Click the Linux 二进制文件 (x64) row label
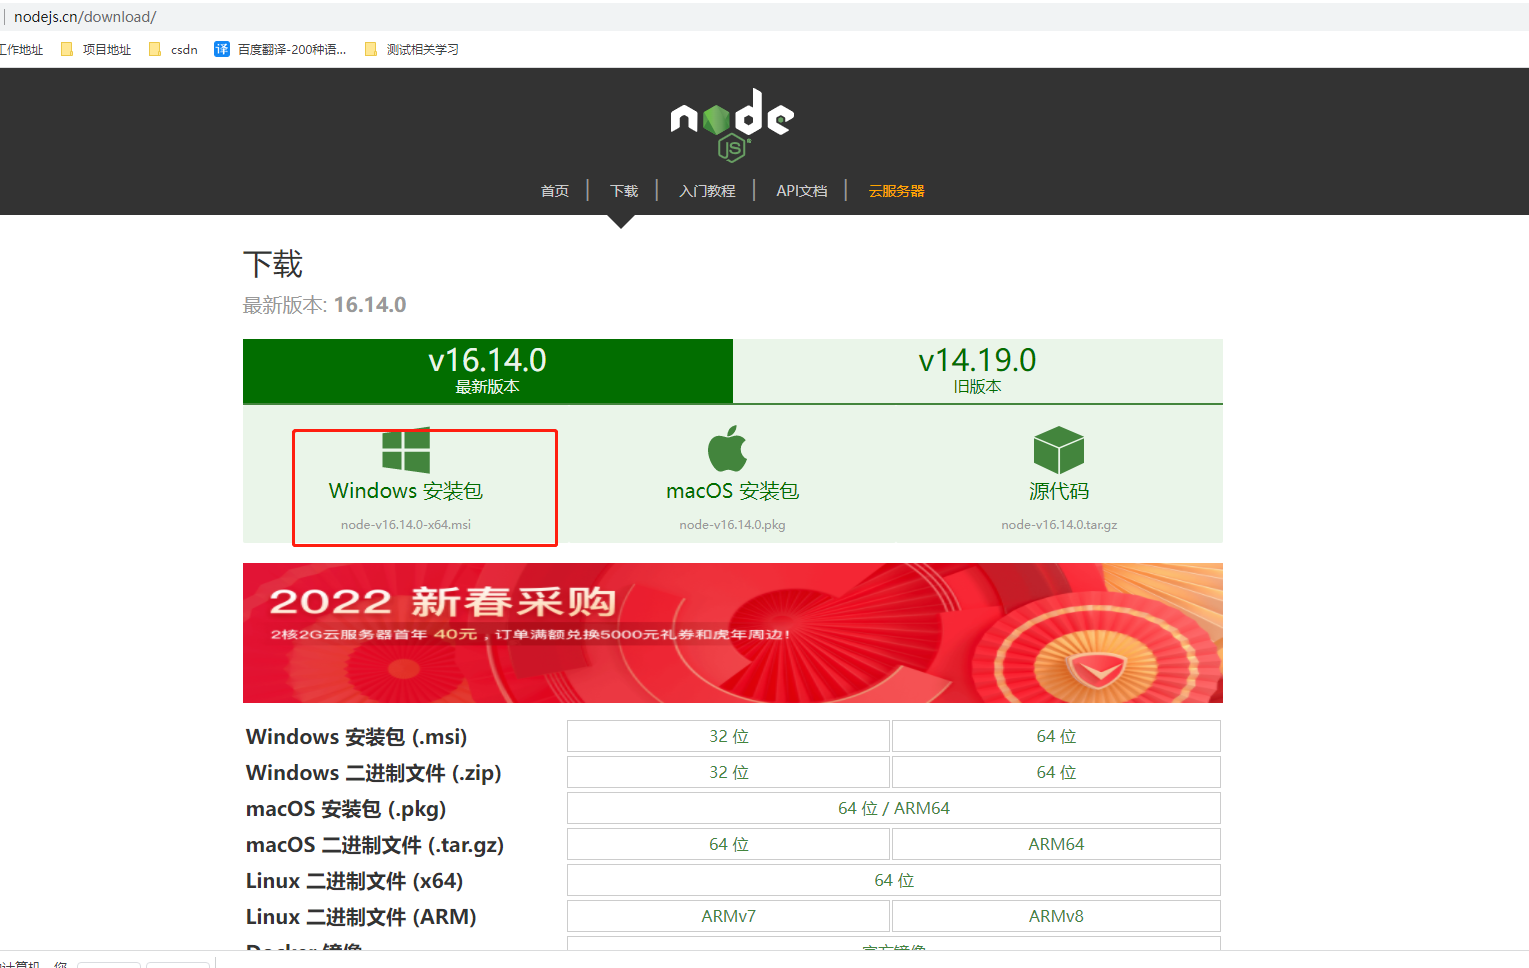This screenshot has height=968, width=1529. click(x=355, y=881)
